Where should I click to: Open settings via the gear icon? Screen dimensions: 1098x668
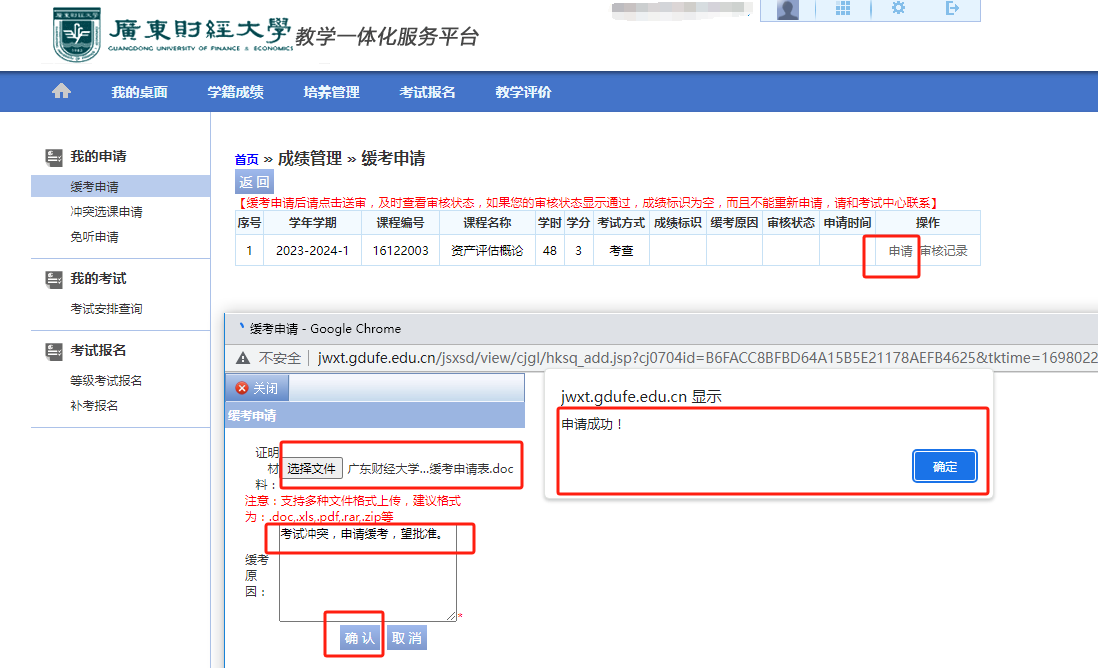point(898,9)
